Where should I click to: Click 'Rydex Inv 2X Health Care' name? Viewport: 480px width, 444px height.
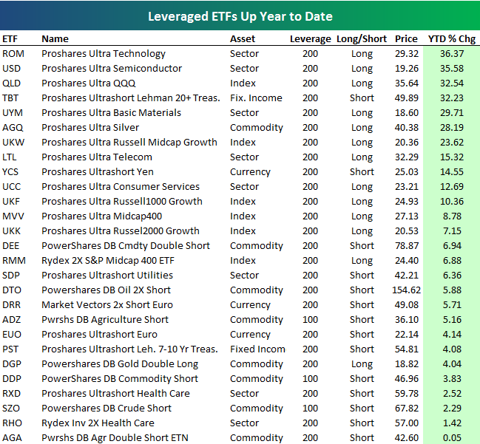click(98, 423)
